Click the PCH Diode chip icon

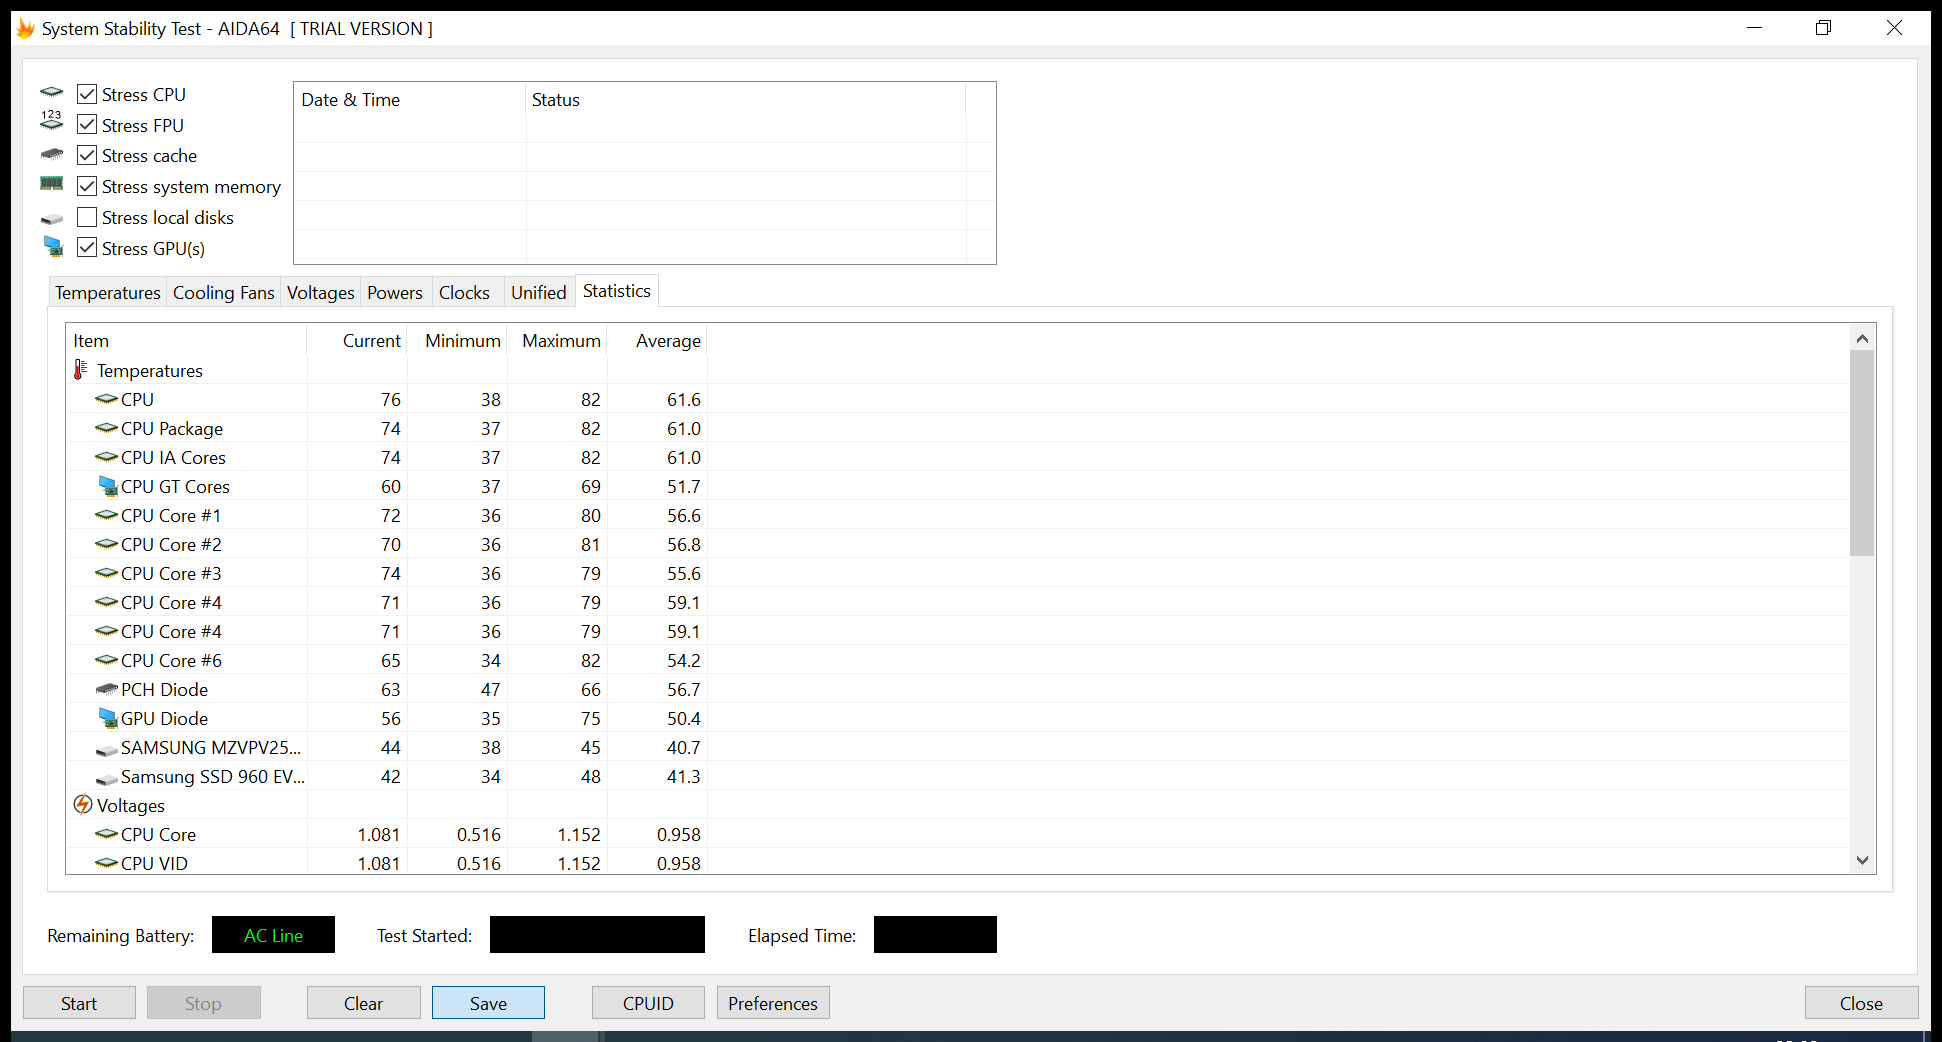coord(106,689)
